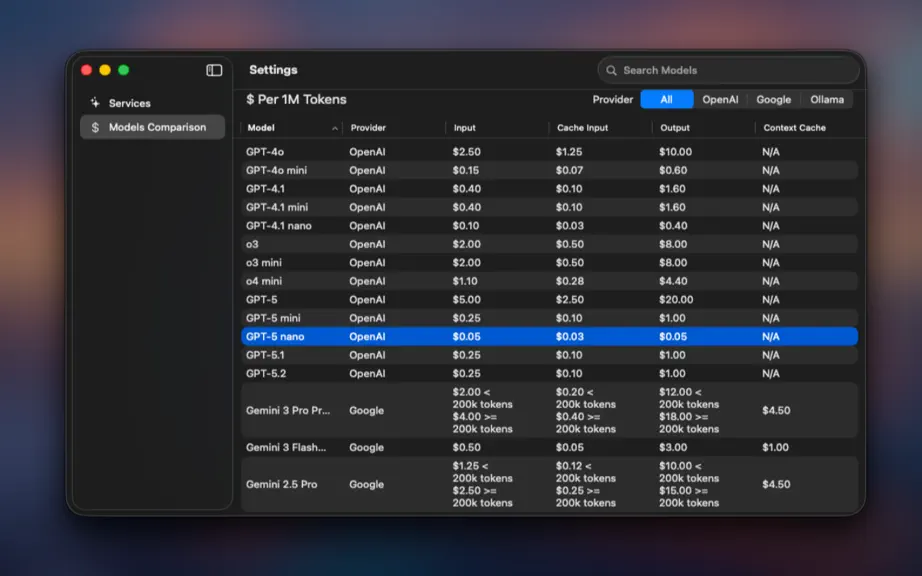This screenshot has width=922, height=576.
Task: Click the $2.50 cache input for GPT-5
Action: pos(570,300)
